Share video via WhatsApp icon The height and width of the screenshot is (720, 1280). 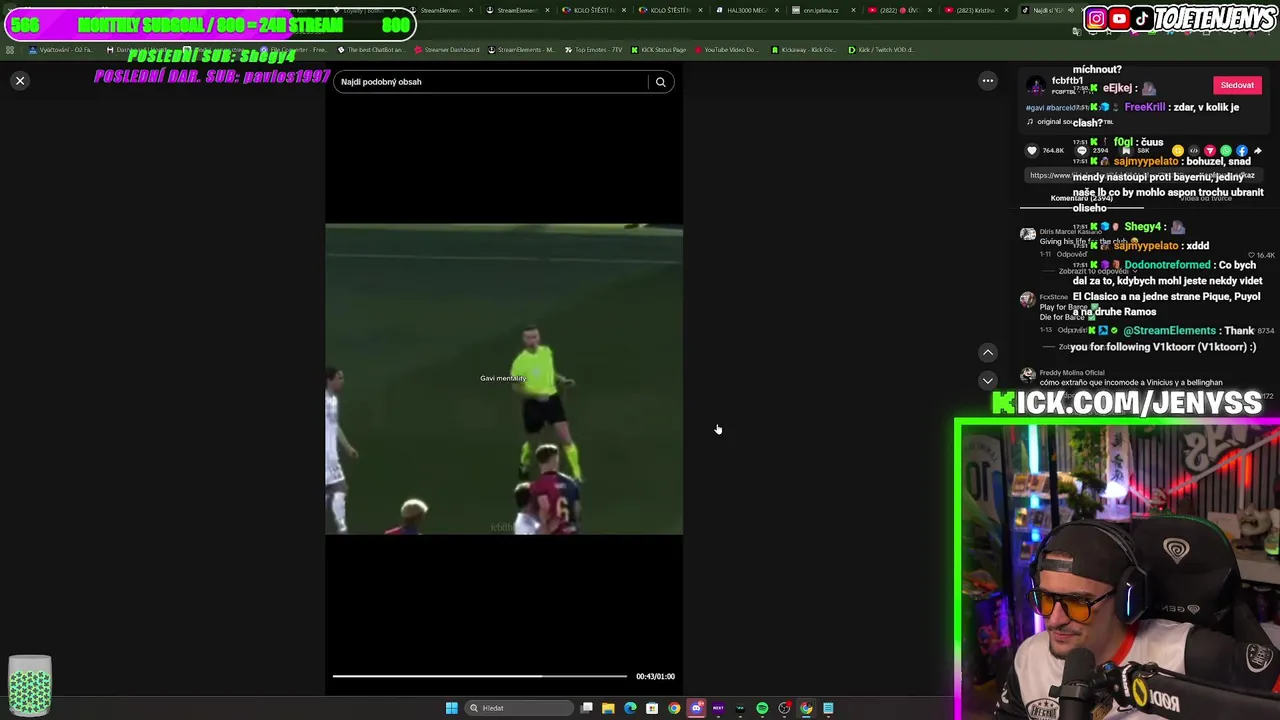coord(1226,151)
